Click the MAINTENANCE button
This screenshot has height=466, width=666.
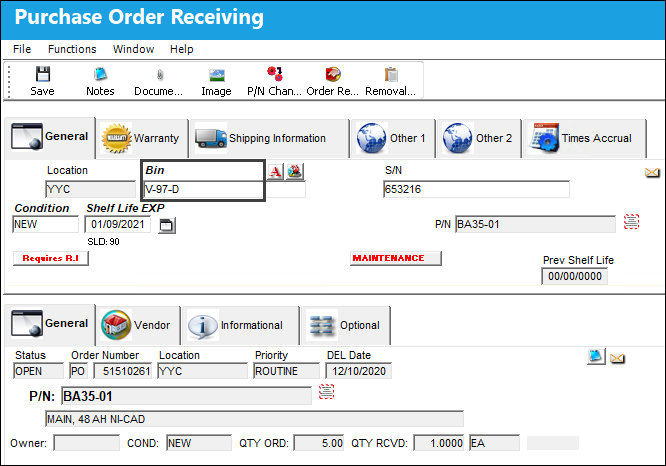tap(396, 258)
